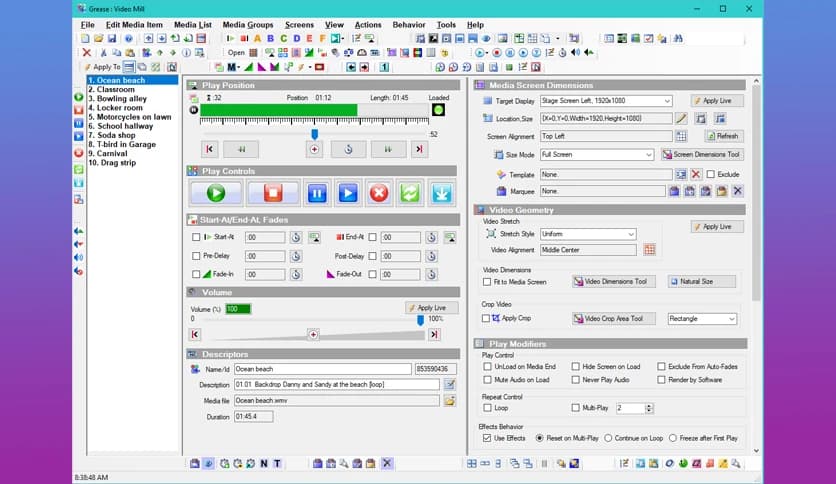The image size is (836, 484).
Task: Click the binoculars Find icon
Action: tap(678, 38)
